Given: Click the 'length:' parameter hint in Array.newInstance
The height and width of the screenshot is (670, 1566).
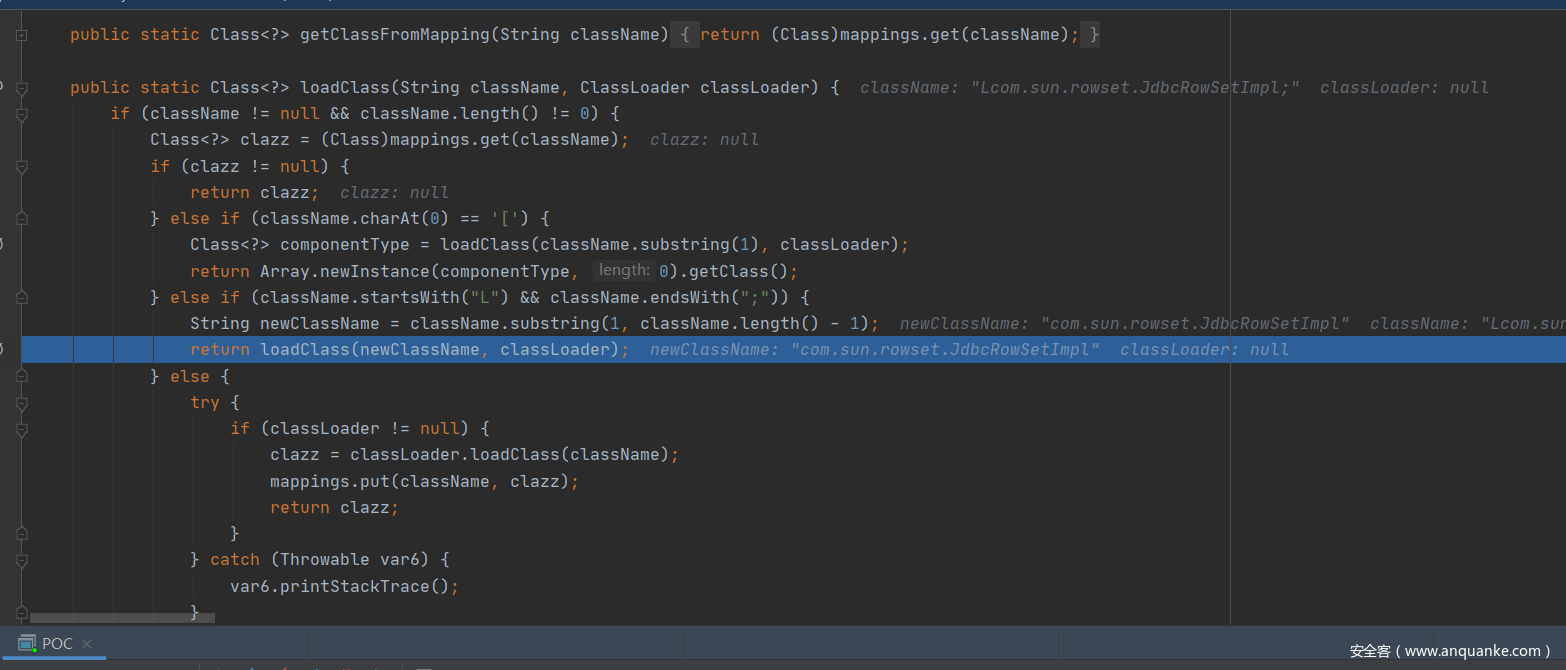Looking at the screenshot, I should (624, 271).
